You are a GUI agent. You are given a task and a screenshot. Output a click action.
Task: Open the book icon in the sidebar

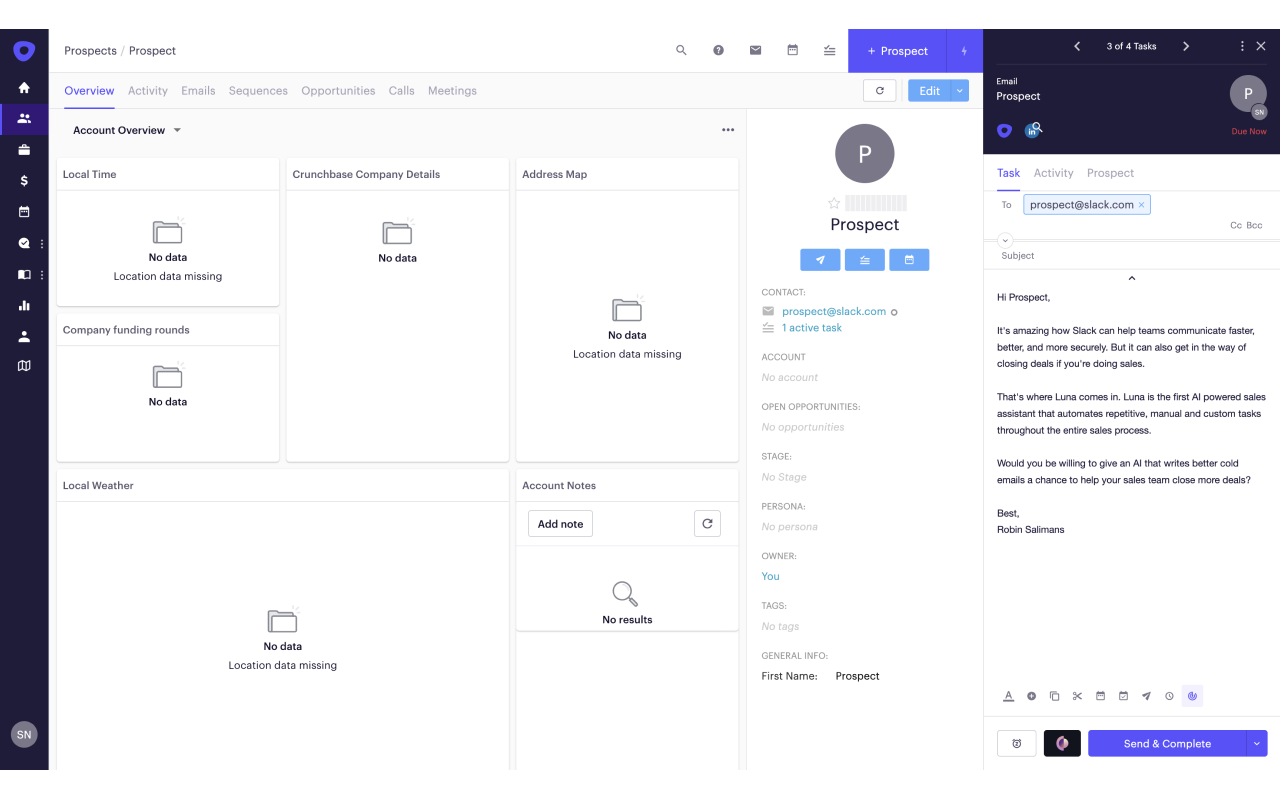[x=24, y=274]
